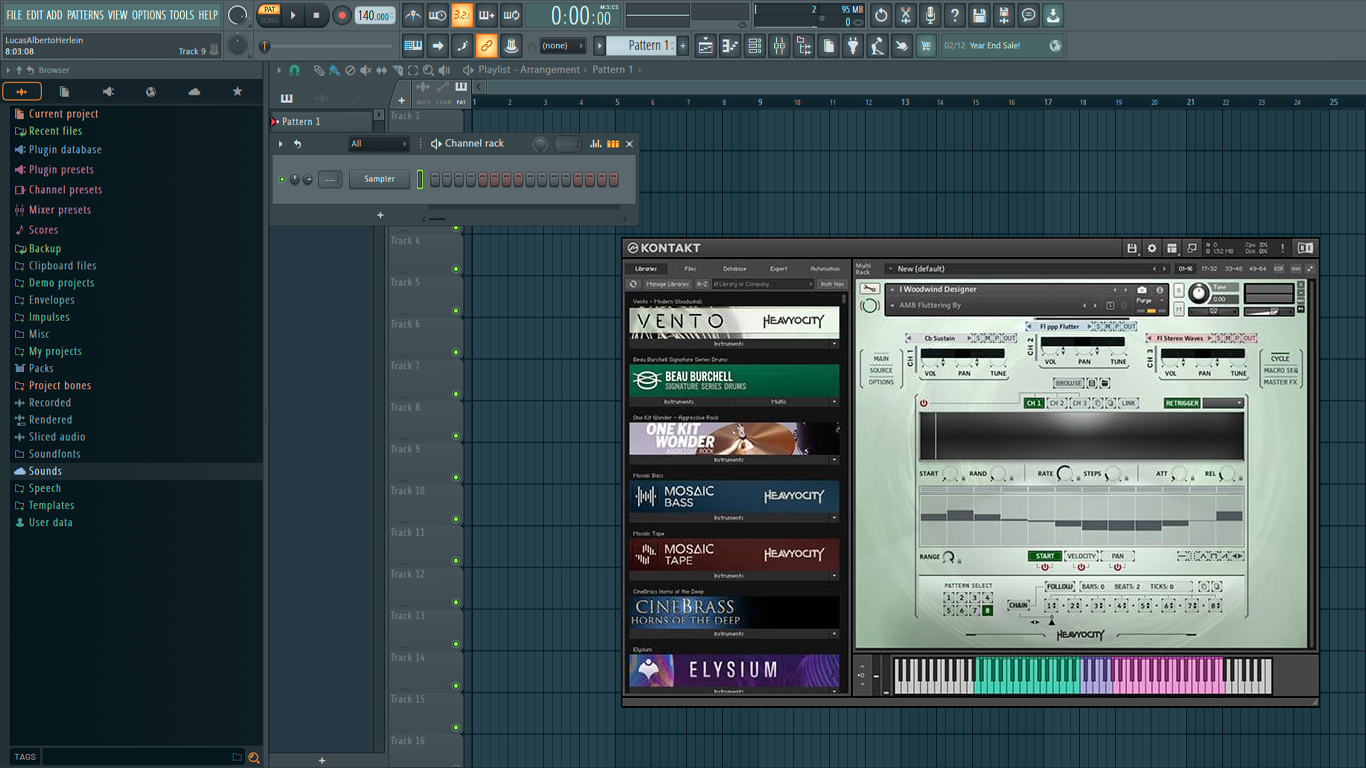Click the scissors audio editor icon

point(905,15)
